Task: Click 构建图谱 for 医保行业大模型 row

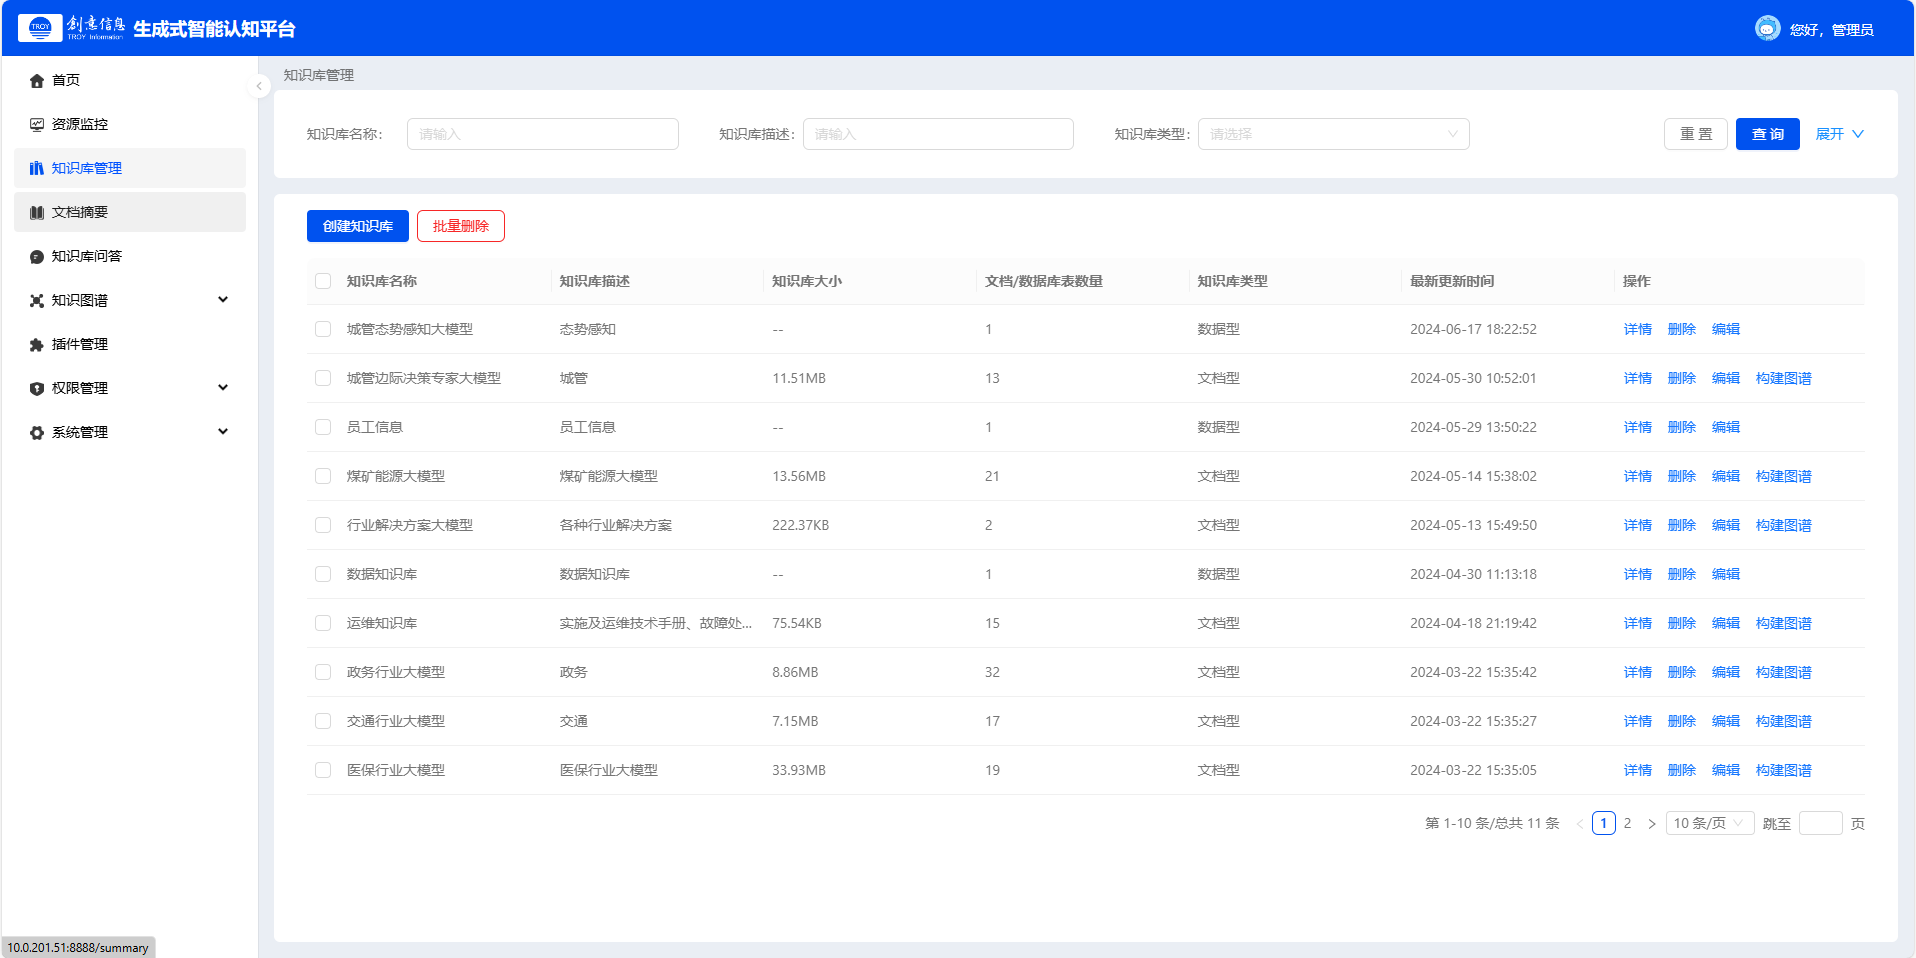Action: (1784, 770)
